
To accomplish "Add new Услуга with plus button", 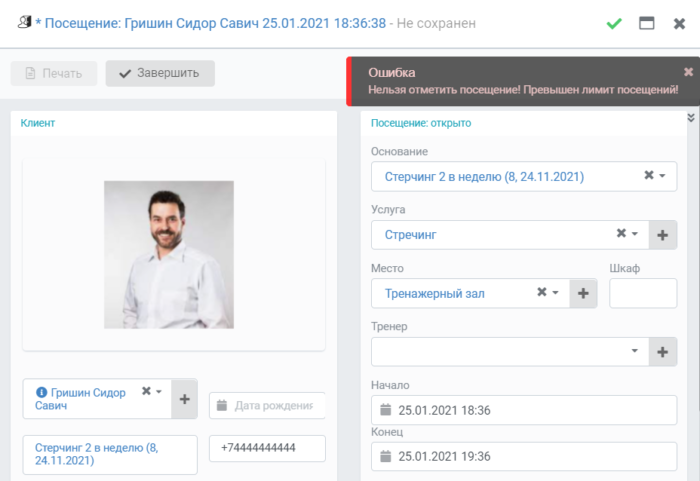I will pyautogui.click(x=662, y=235).
